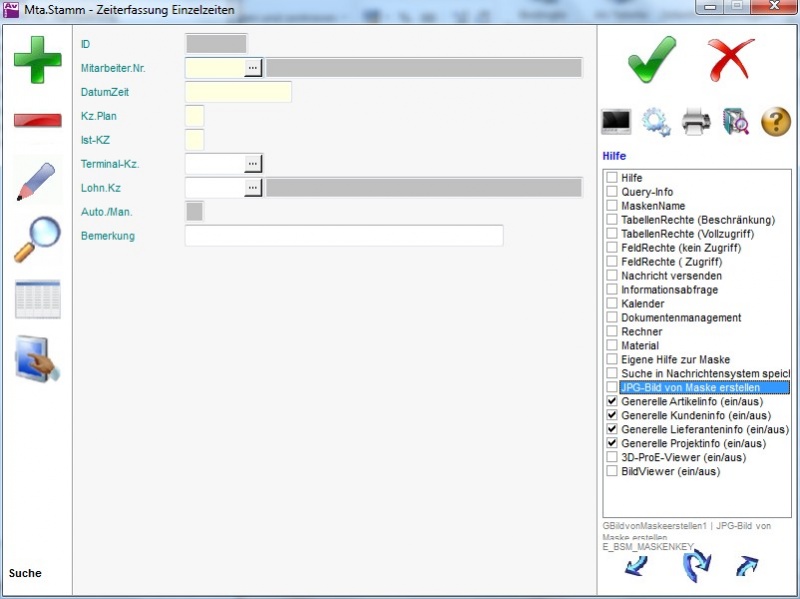800x599 pixels.
Task: Enable the Query-Info checkbox
Action: tap(611, 192)
